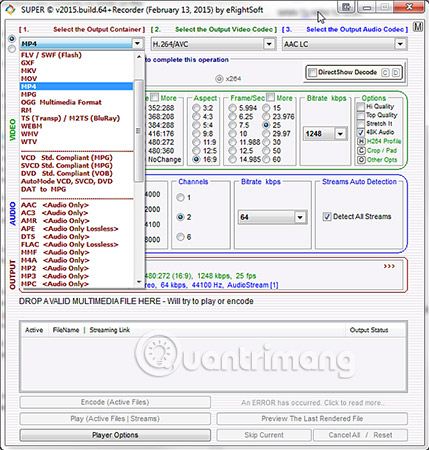Open Player Options
This screenshot has width=429, height=450.
(115, 435)
